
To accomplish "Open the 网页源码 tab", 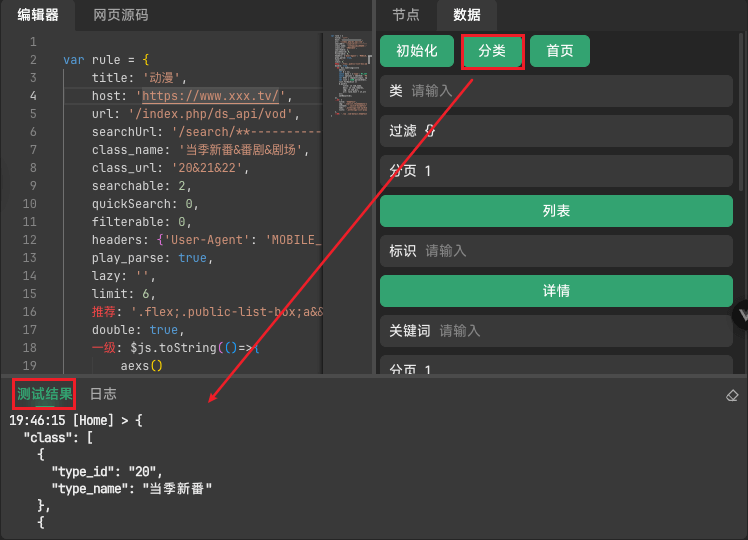I will tap(120, 15).
